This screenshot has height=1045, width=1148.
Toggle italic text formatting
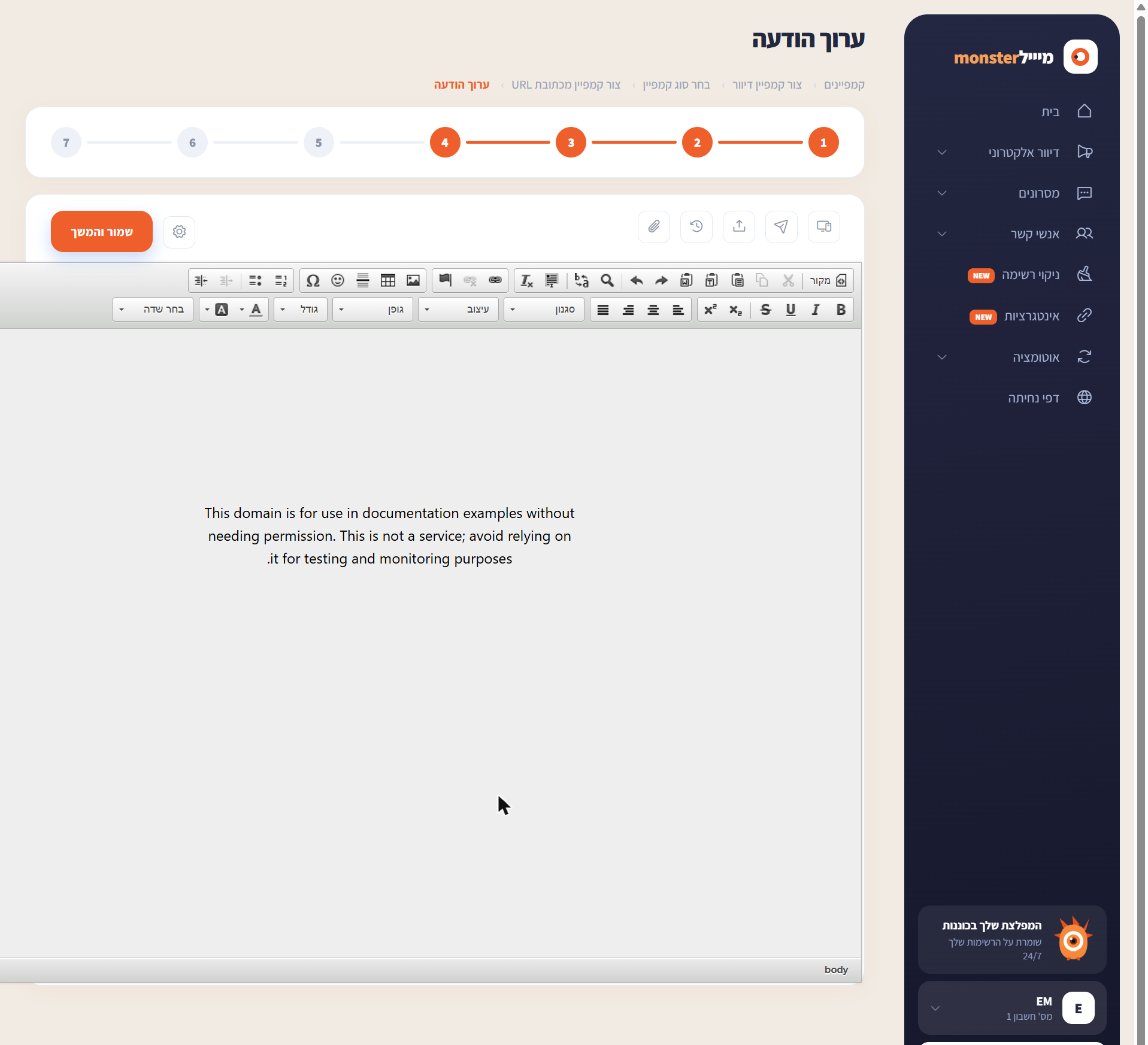(x=815, y=310)
